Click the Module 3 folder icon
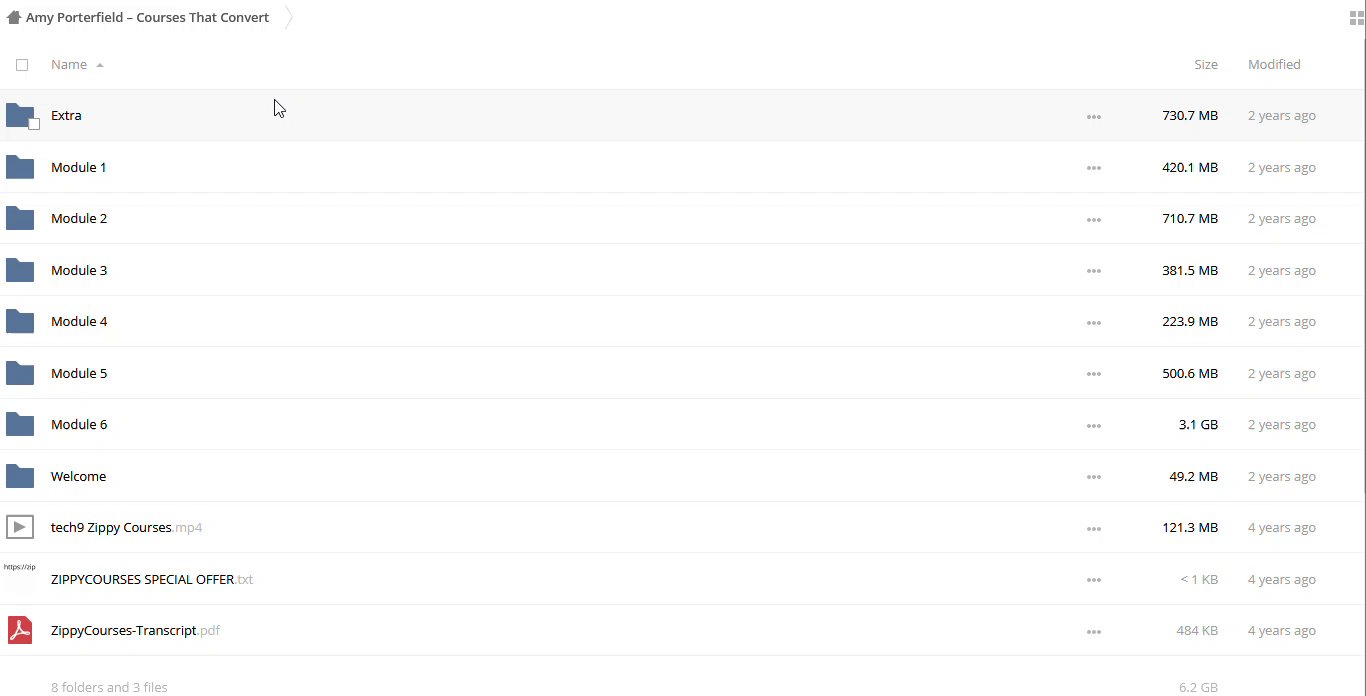The width and height of the screenshot is (1366, 696). point(20,270)
